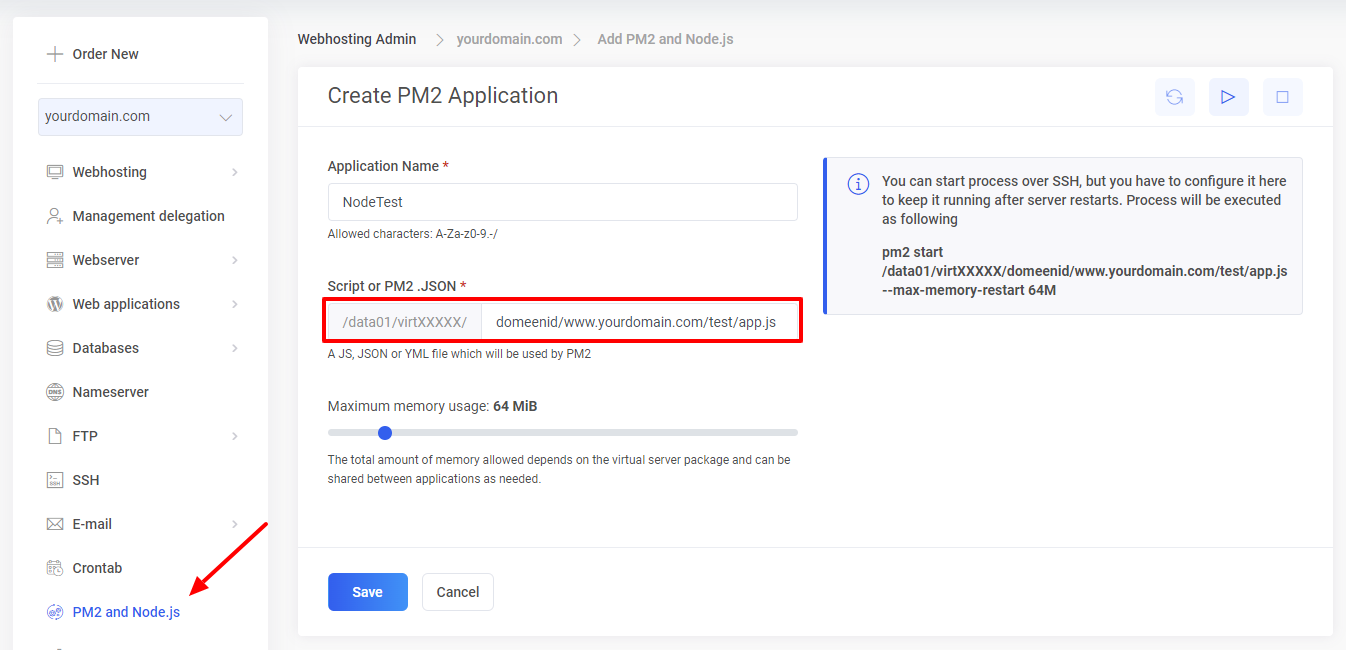Image resolution: width=1346 pixels, height=650 pixels.
Task: Click the info icon in the notice box
Action: pyautogui.click(x=858, y=183)
